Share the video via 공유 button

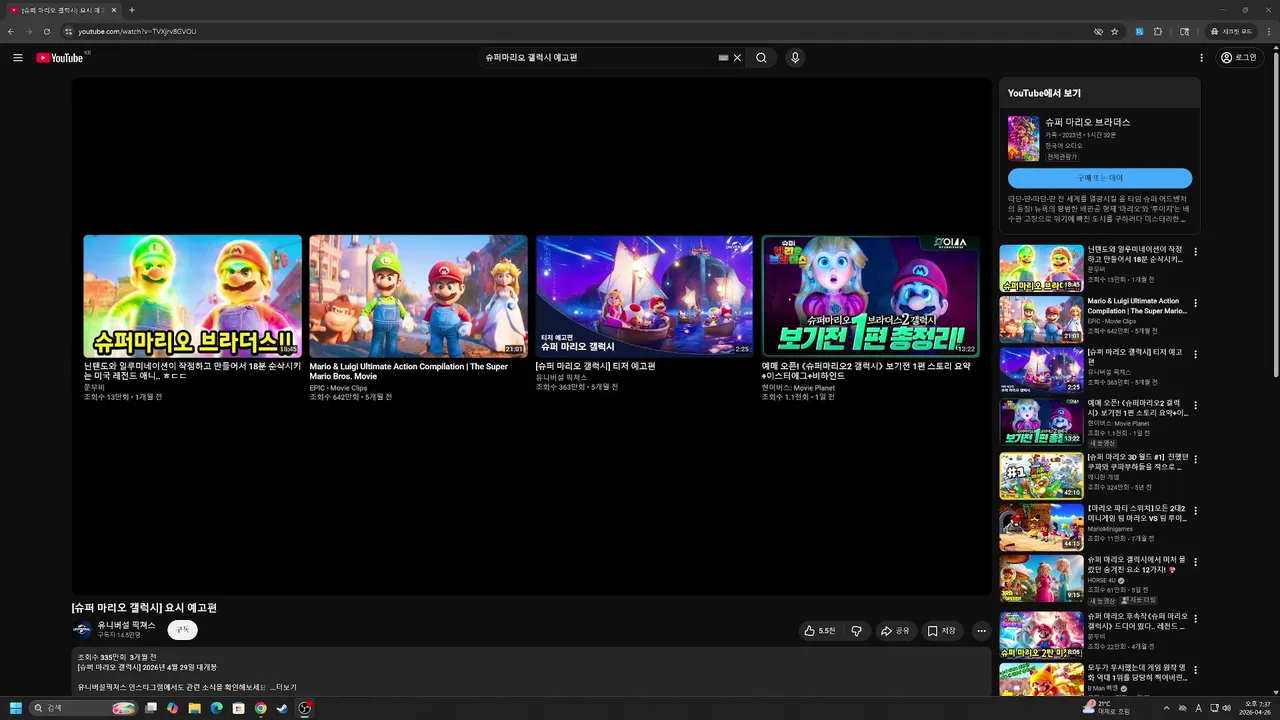point(895,631)
